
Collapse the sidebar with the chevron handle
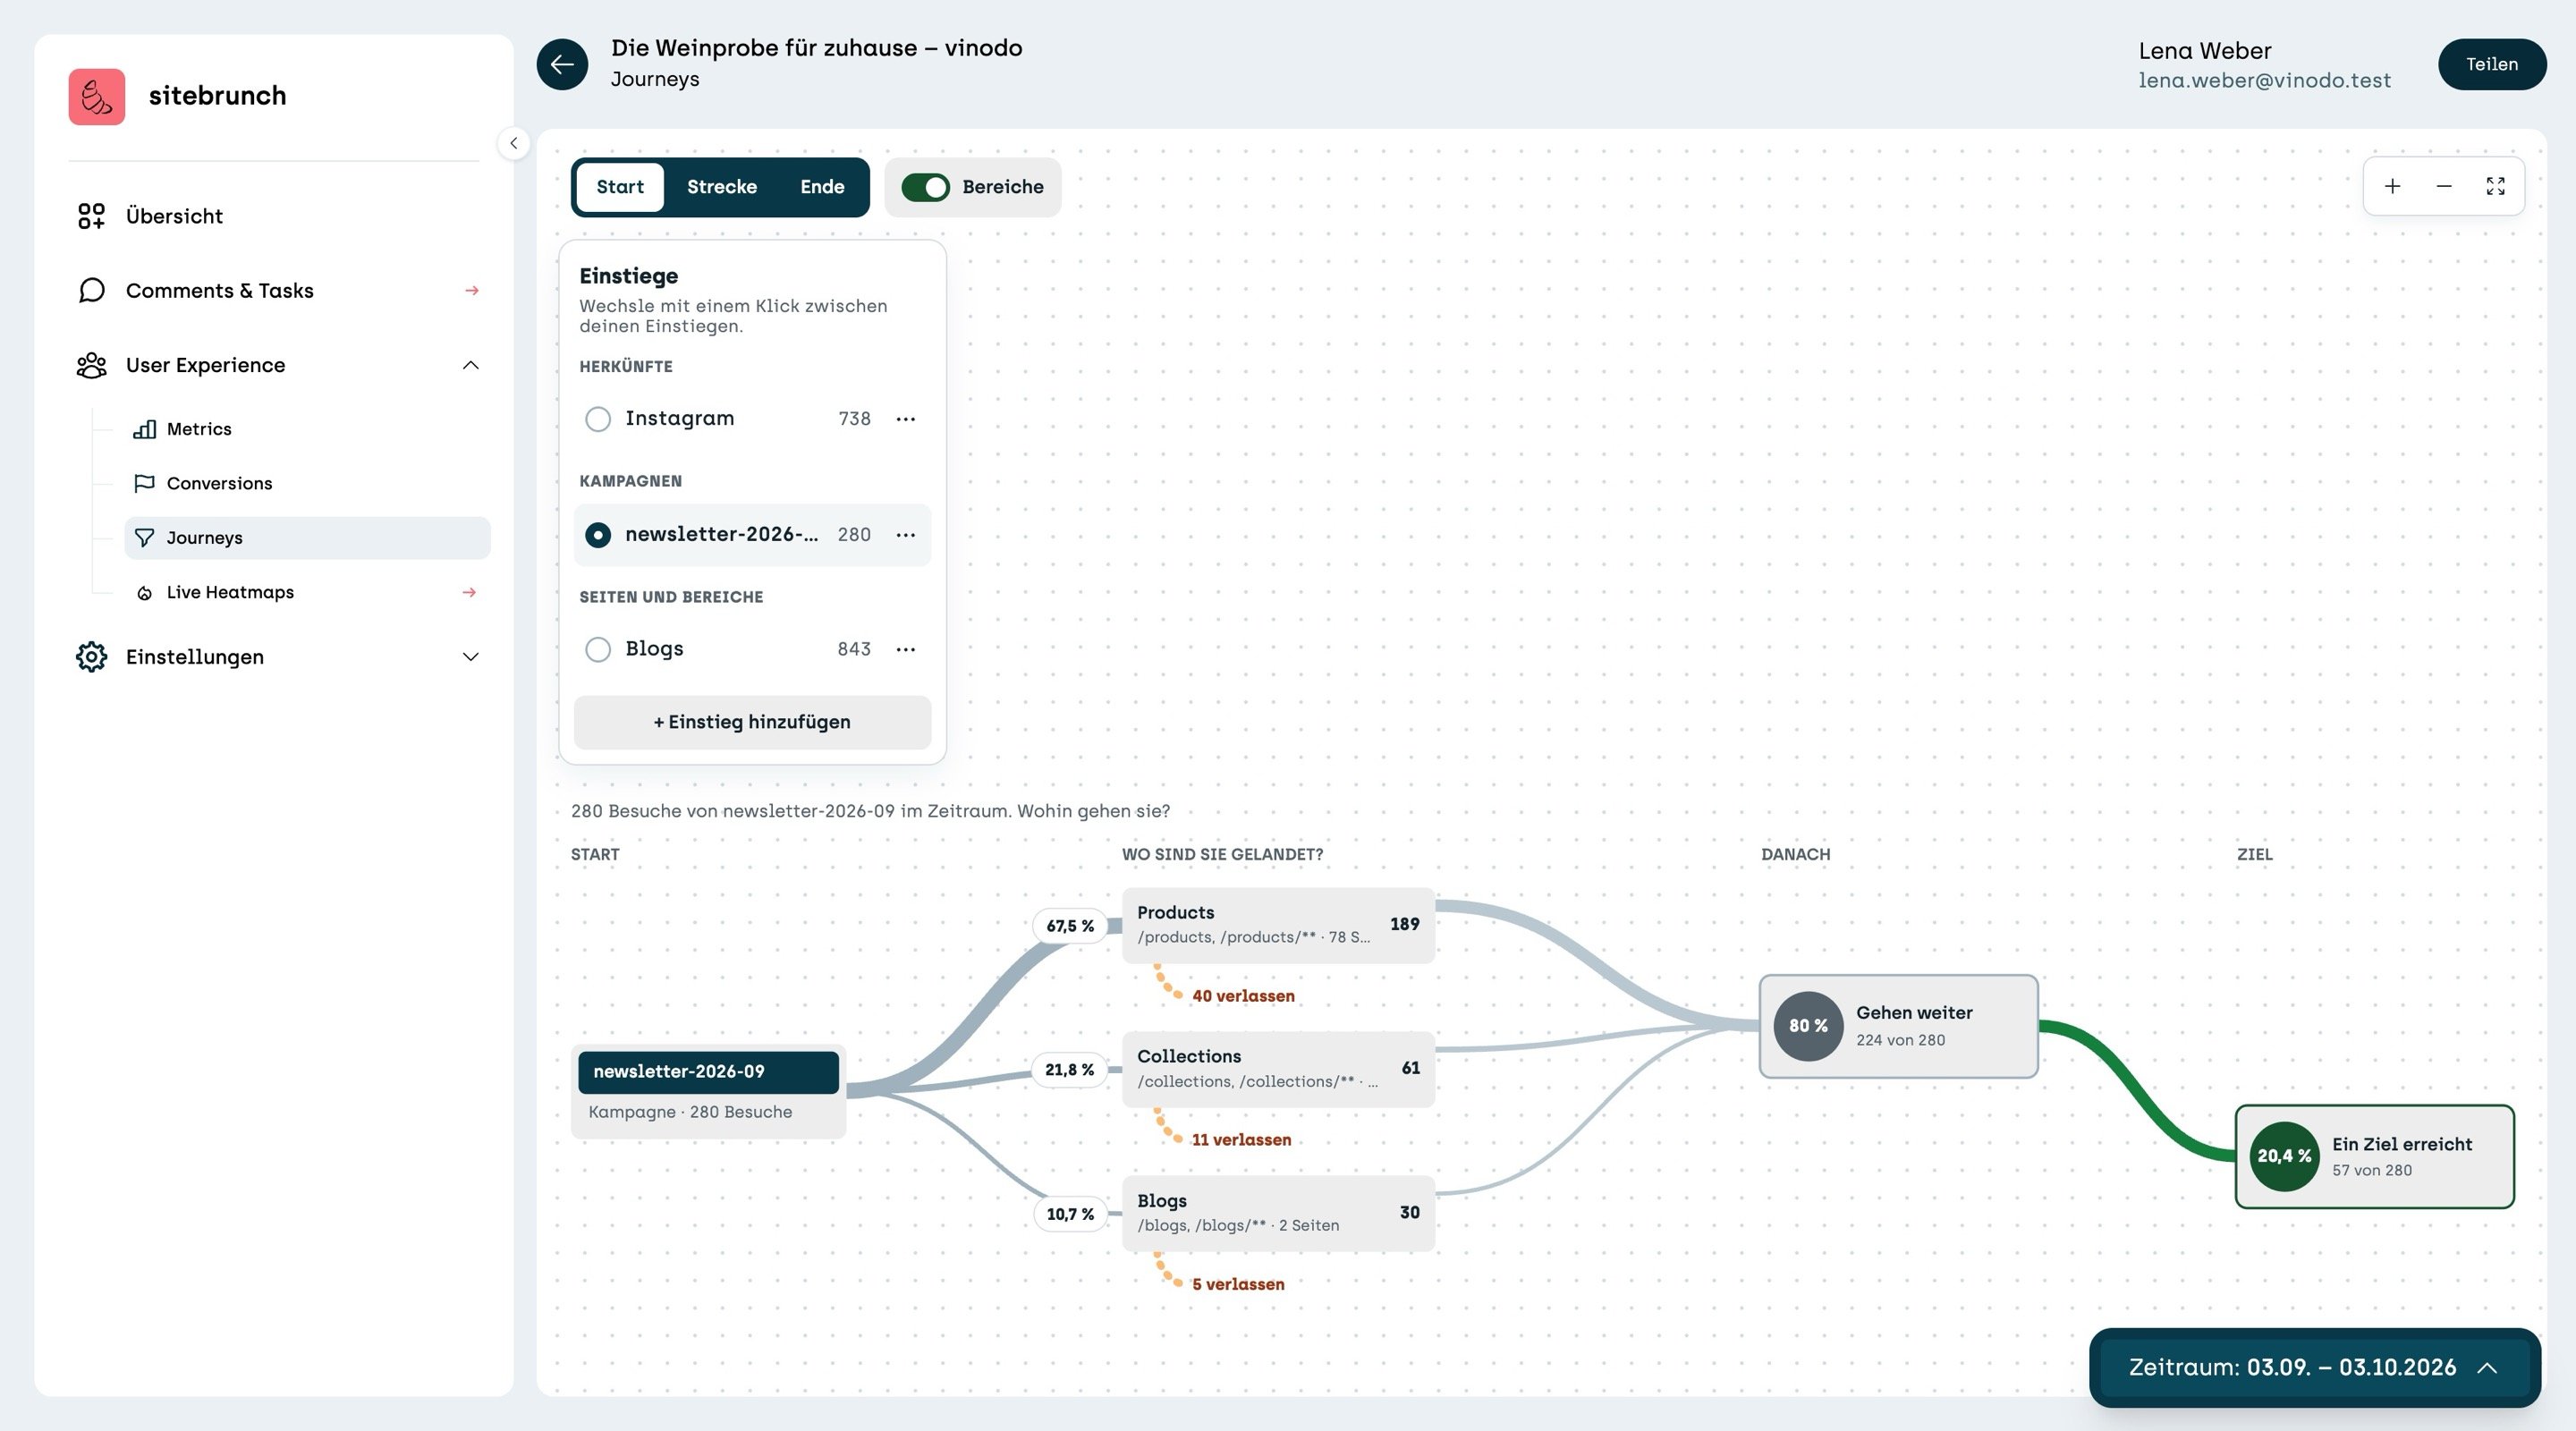click(x=513, y=143)
